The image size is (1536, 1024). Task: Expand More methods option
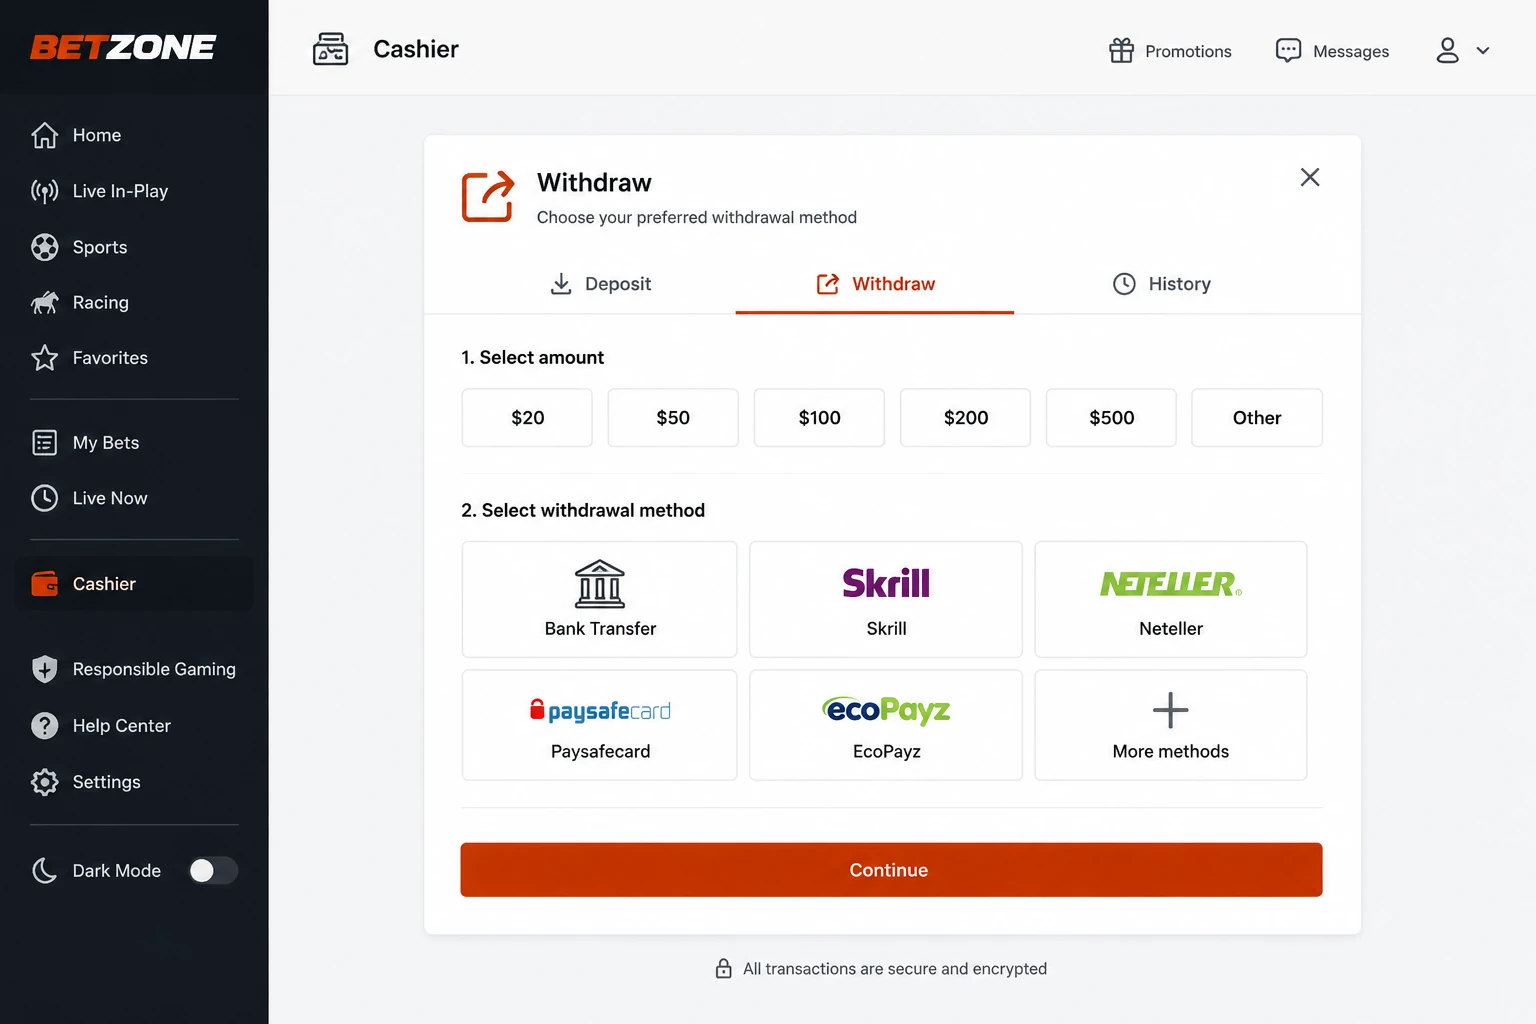click(x=1171, y=725)
